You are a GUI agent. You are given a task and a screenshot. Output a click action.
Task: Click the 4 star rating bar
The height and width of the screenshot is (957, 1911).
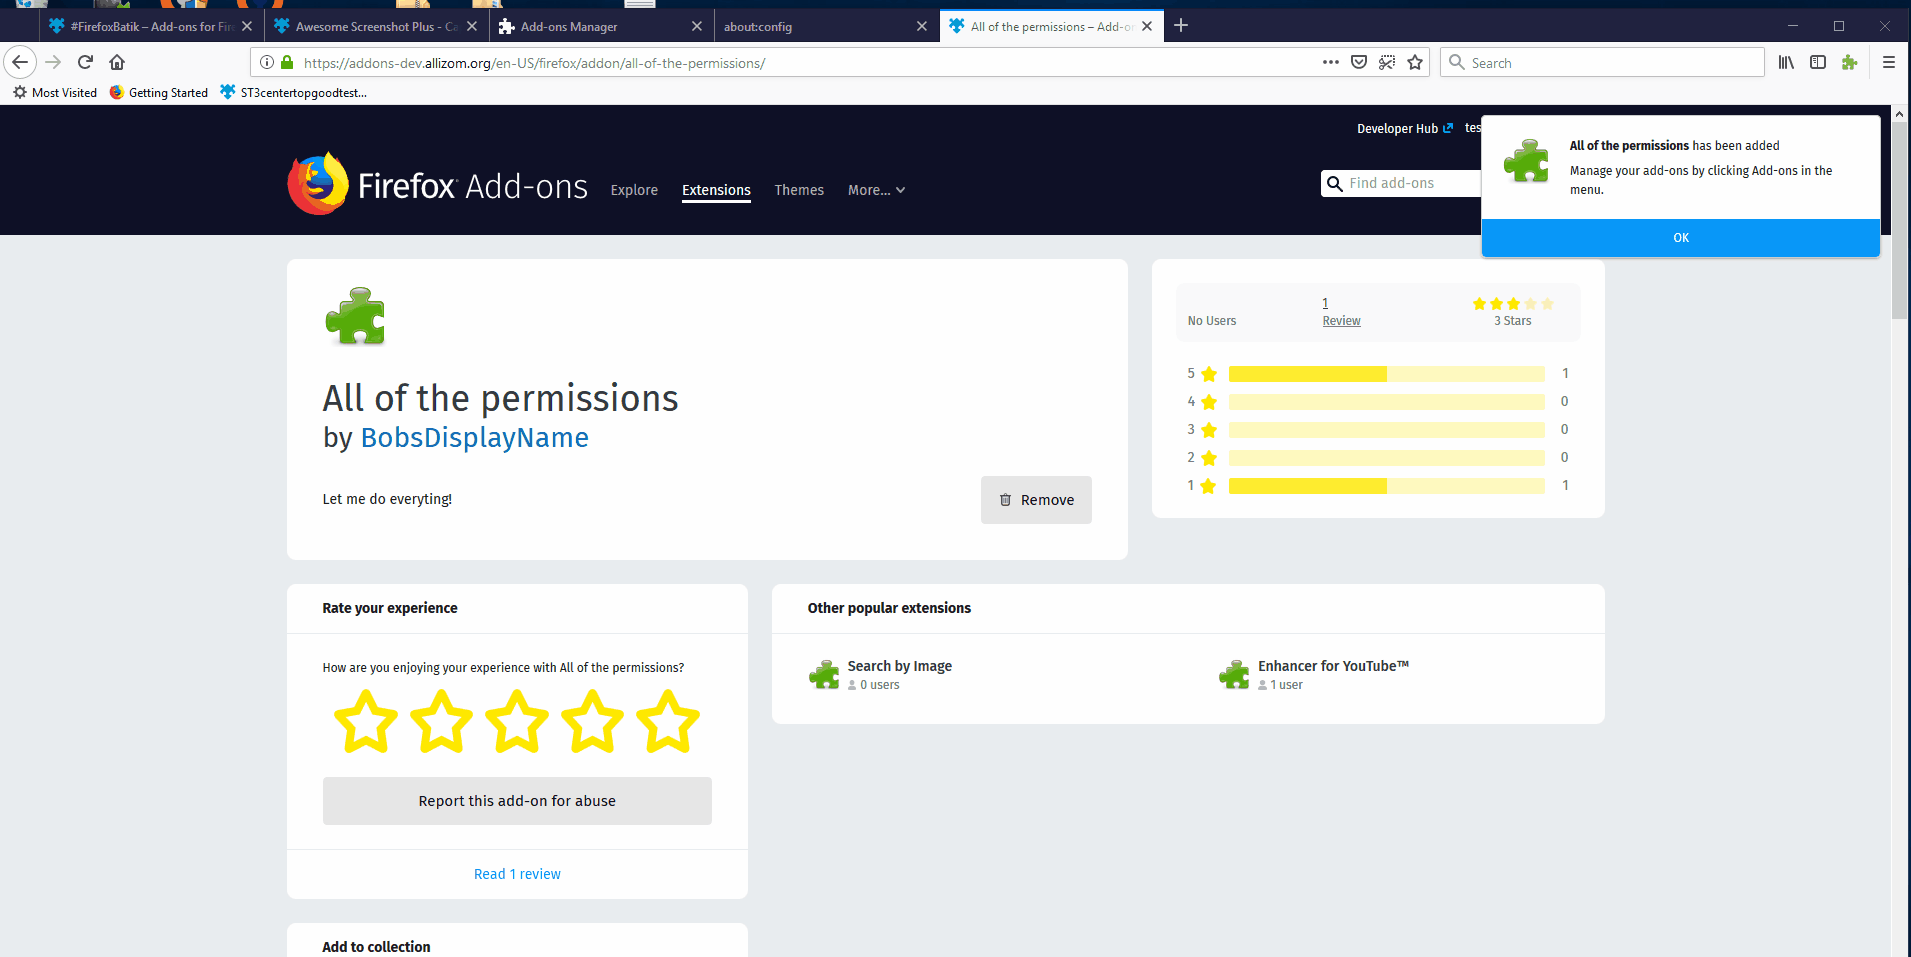[1386, 402]
